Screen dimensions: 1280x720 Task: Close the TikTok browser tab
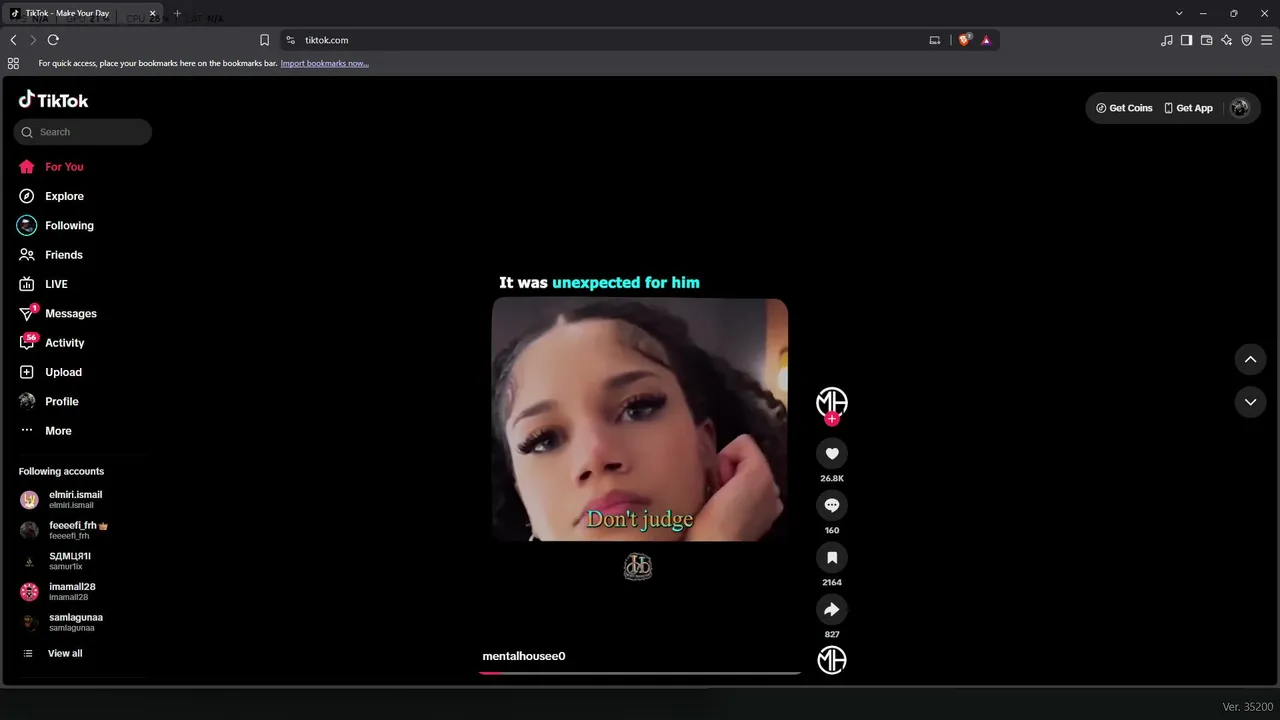[153, 14]
